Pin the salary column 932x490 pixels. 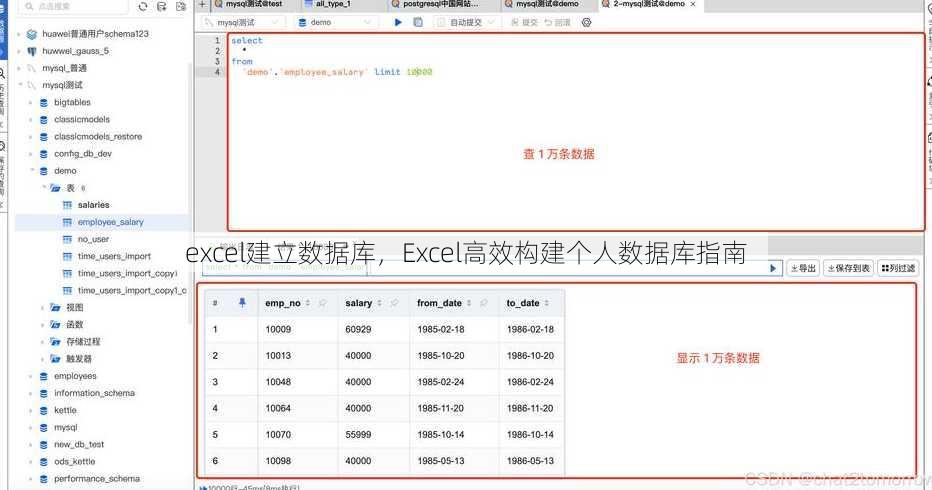click(395, 303)
